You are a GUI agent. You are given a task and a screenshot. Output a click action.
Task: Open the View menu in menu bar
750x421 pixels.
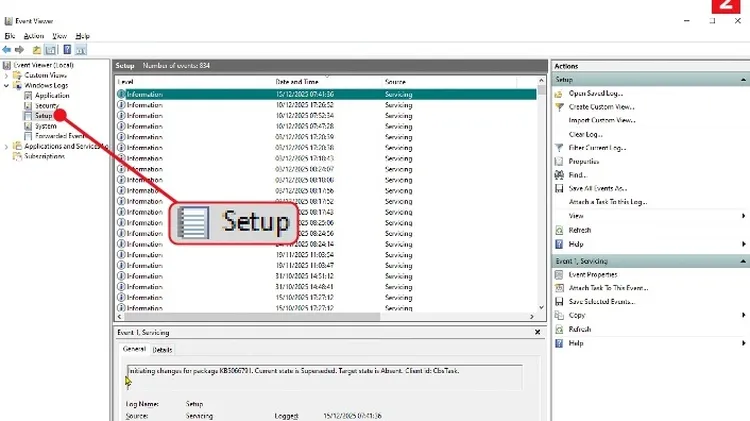coord(58,36)
